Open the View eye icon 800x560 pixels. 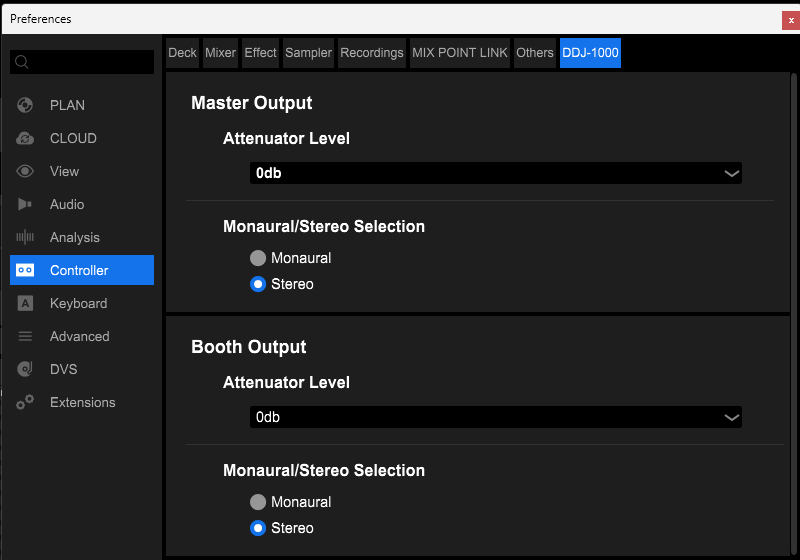pos(25,171)
